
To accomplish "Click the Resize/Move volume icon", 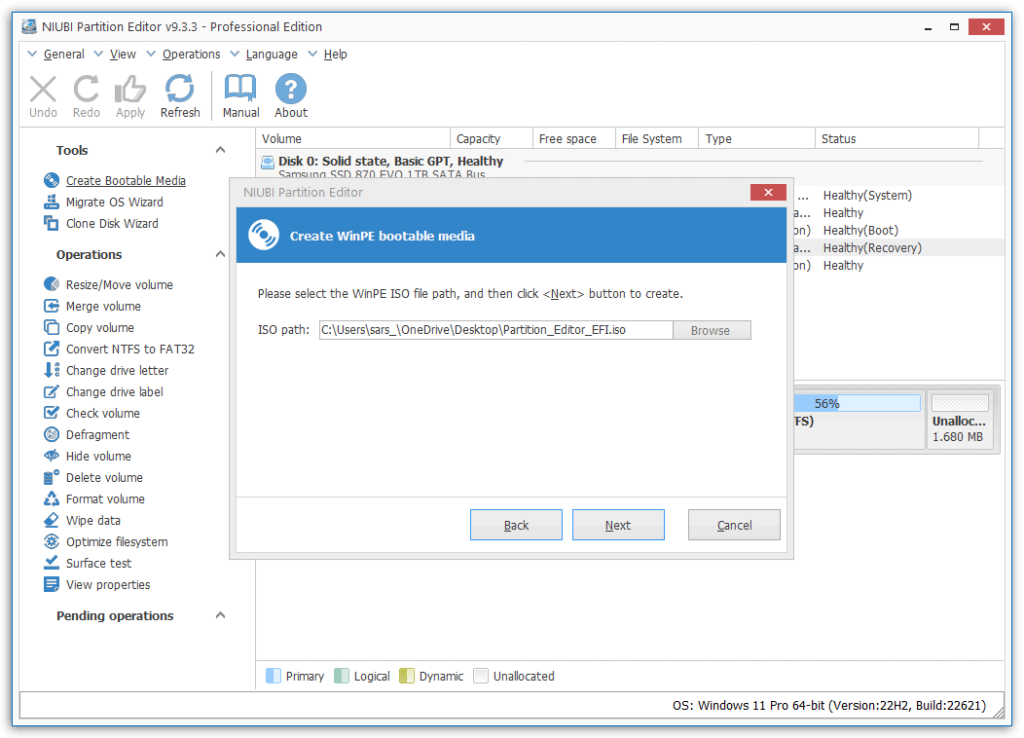I will (x=52, y=284).
